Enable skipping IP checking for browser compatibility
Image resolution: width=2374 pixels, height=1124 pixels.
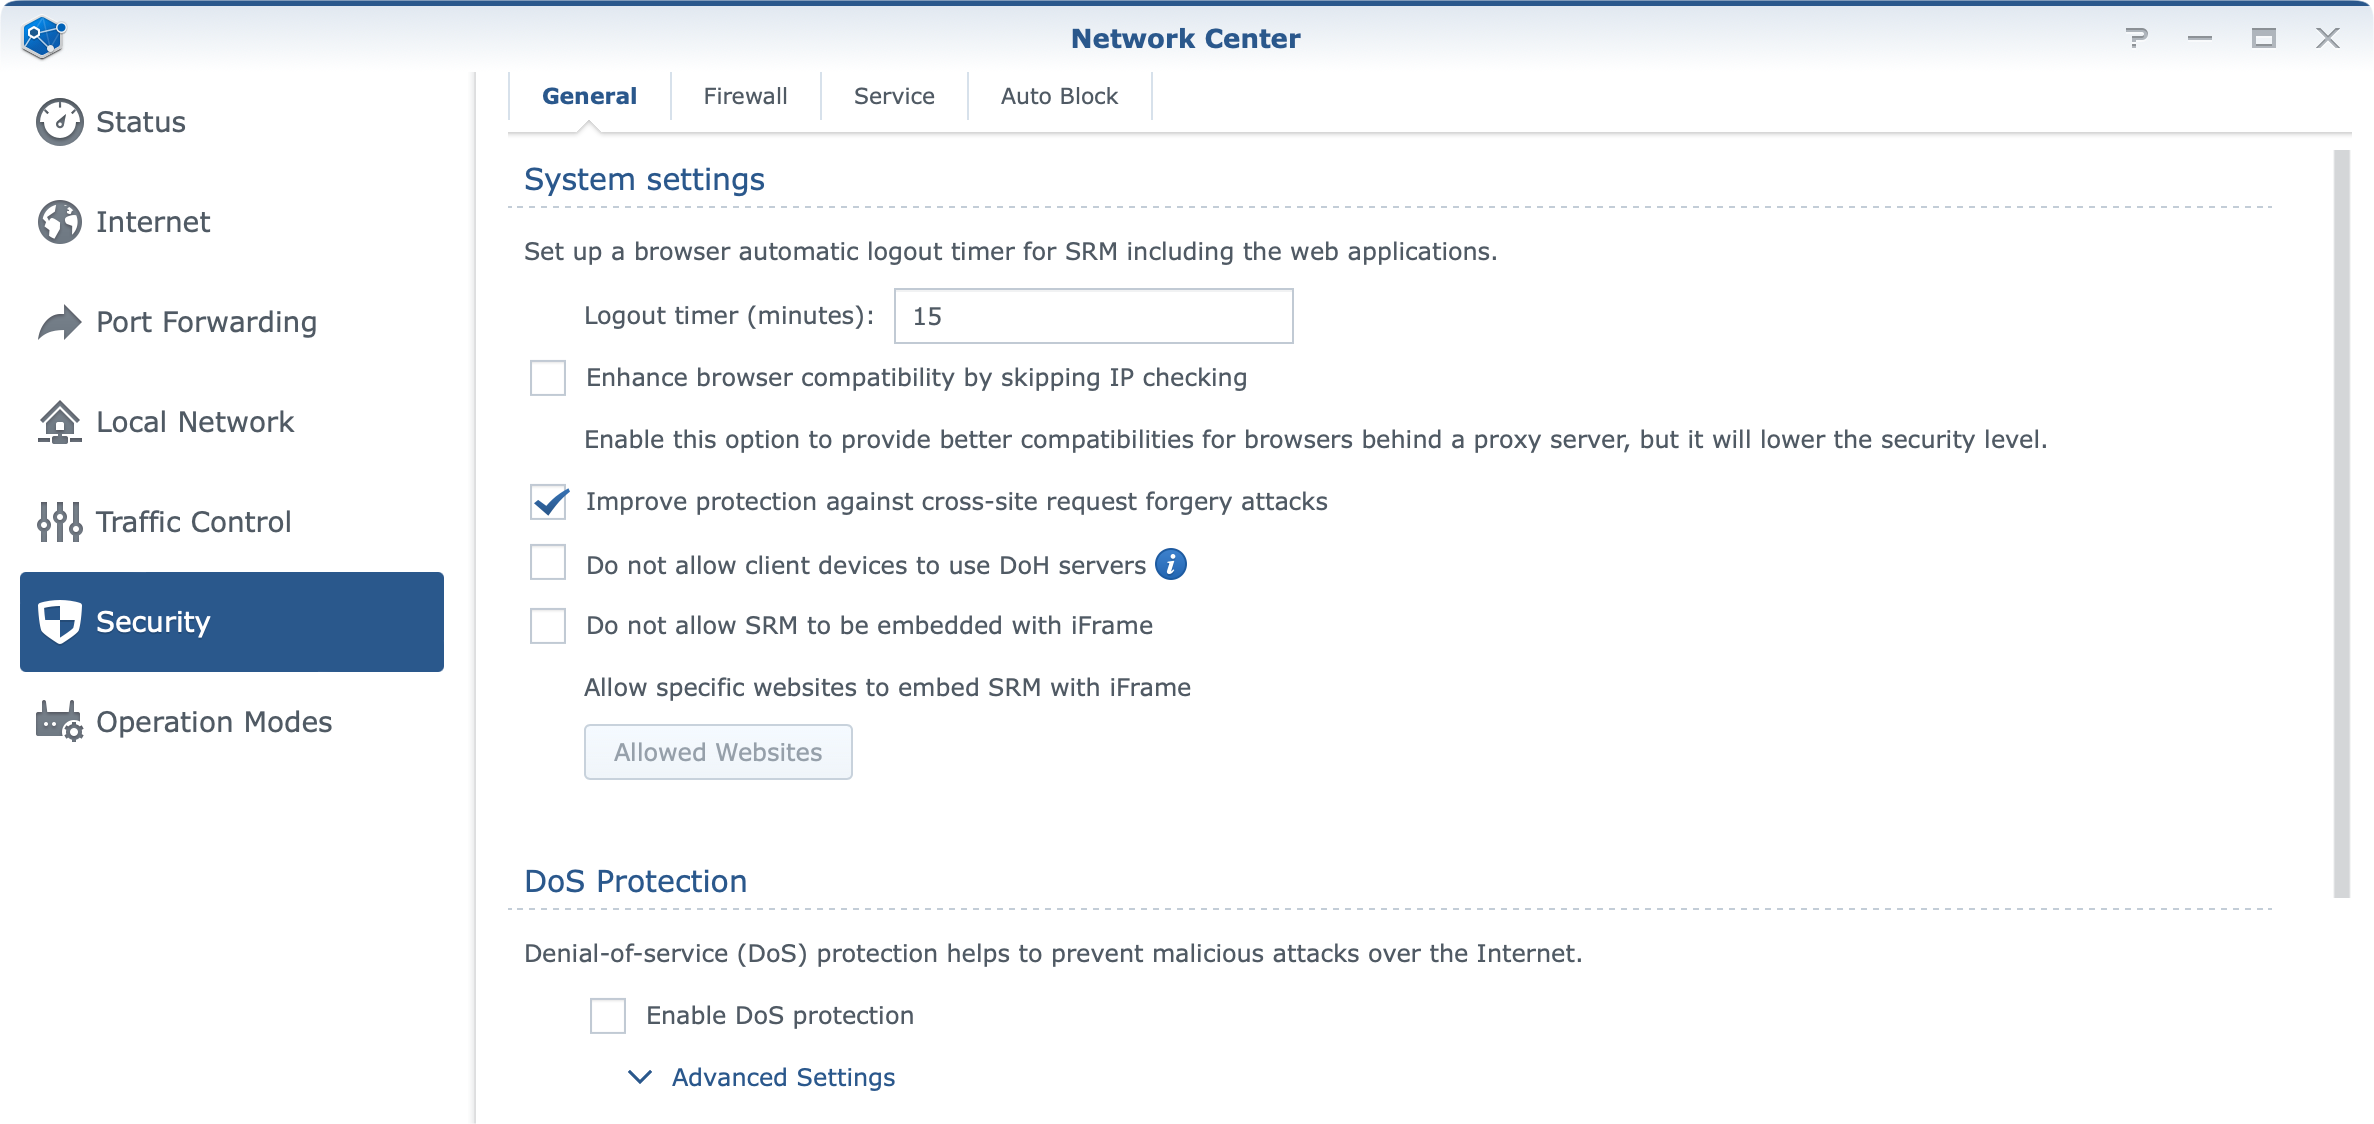(548, 378)
